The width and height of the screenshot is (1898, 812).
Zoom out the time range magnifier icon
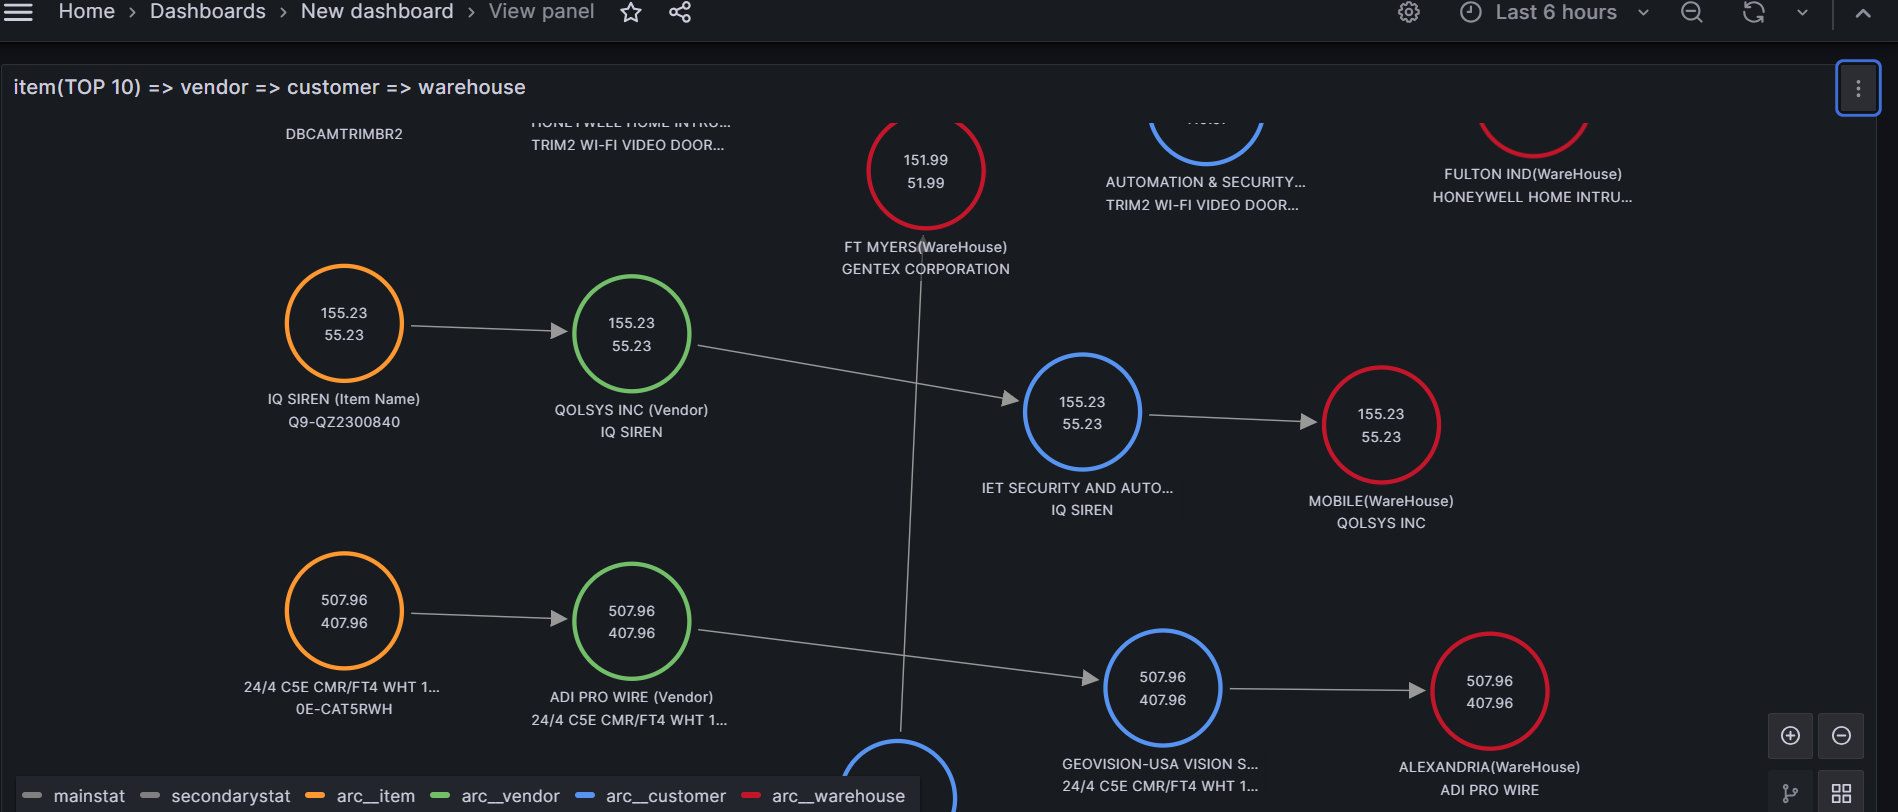tap(1692, 12)
